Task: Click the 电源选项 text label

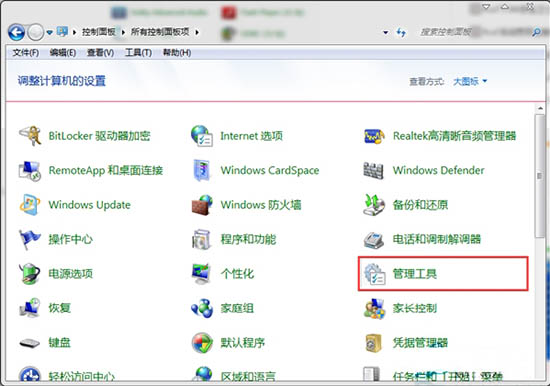Action: (71, 274)
